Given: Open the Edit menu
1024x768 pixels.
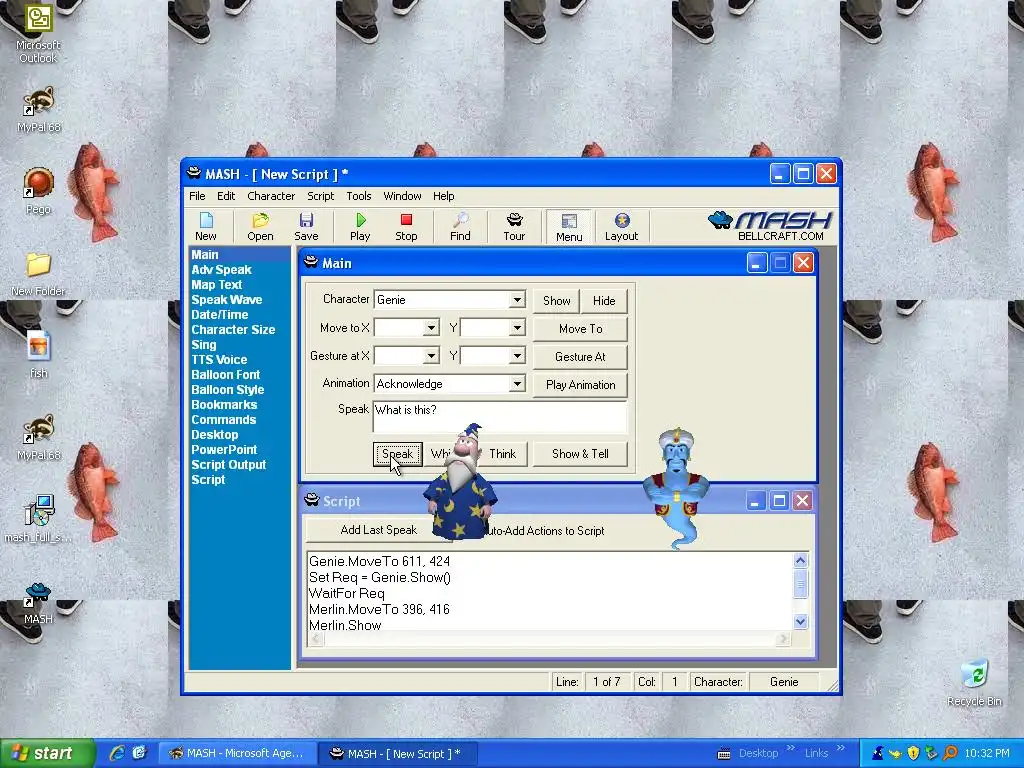Looking at the screenshot, I should click(226, 196).
